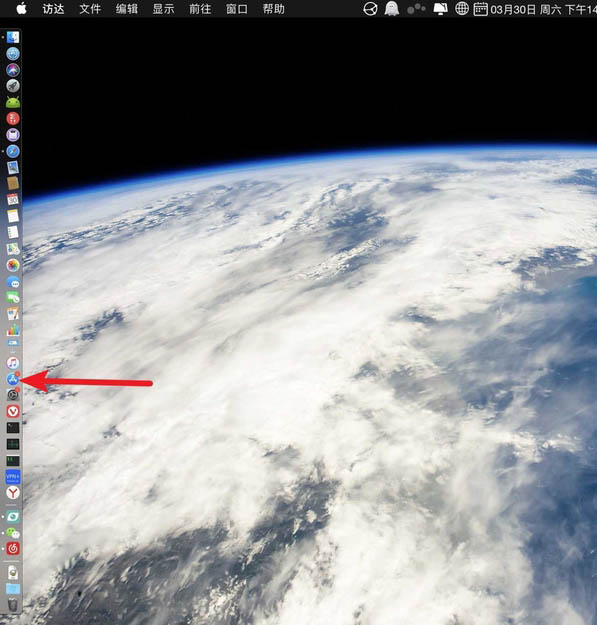Open the Apple menu
The image size is (597, 625).
tap(22, 9)
